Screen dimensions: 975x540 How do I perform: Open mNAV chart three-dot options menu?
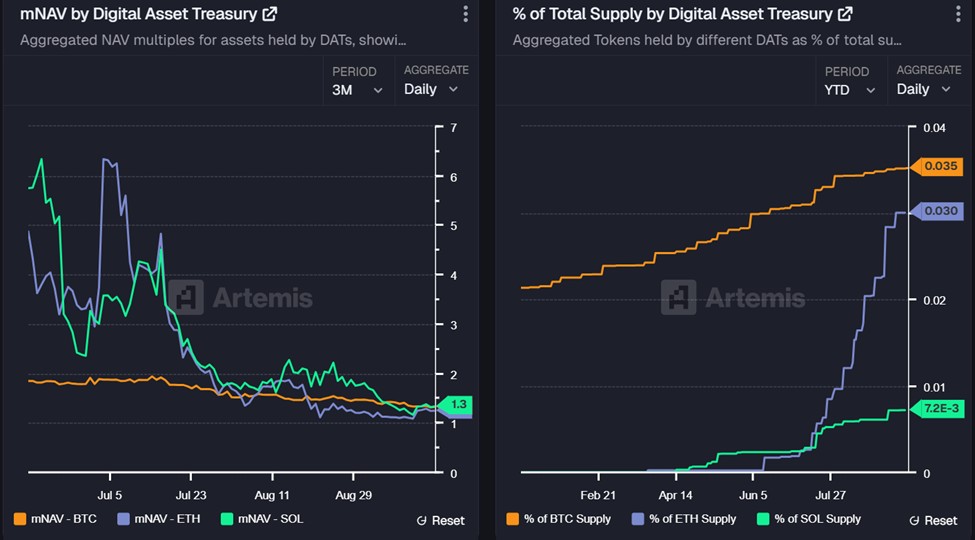465,14
